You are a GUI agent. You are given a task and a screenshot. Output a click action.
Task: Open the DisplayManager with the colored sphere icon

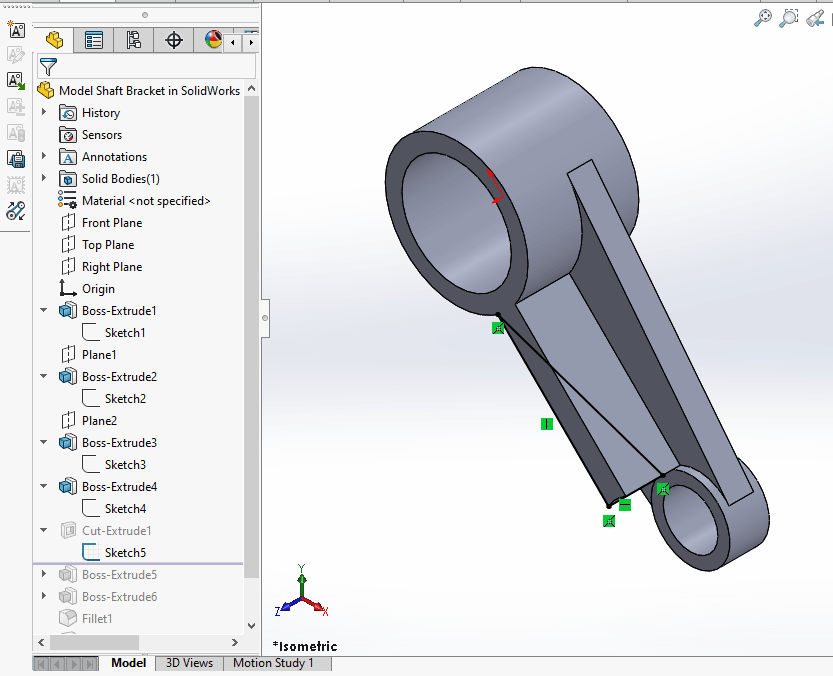click(x=211, y=40)
